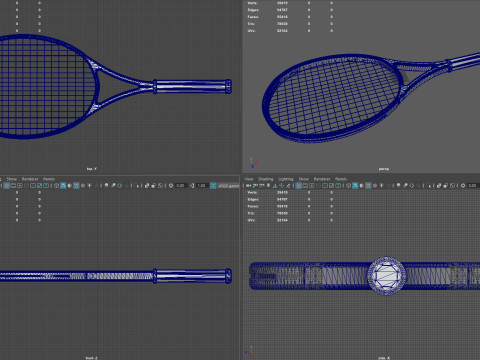This screenshot has height=360, width=480.
Task: Toggle Use All Lights in front panel
Action: click(89, 186)
